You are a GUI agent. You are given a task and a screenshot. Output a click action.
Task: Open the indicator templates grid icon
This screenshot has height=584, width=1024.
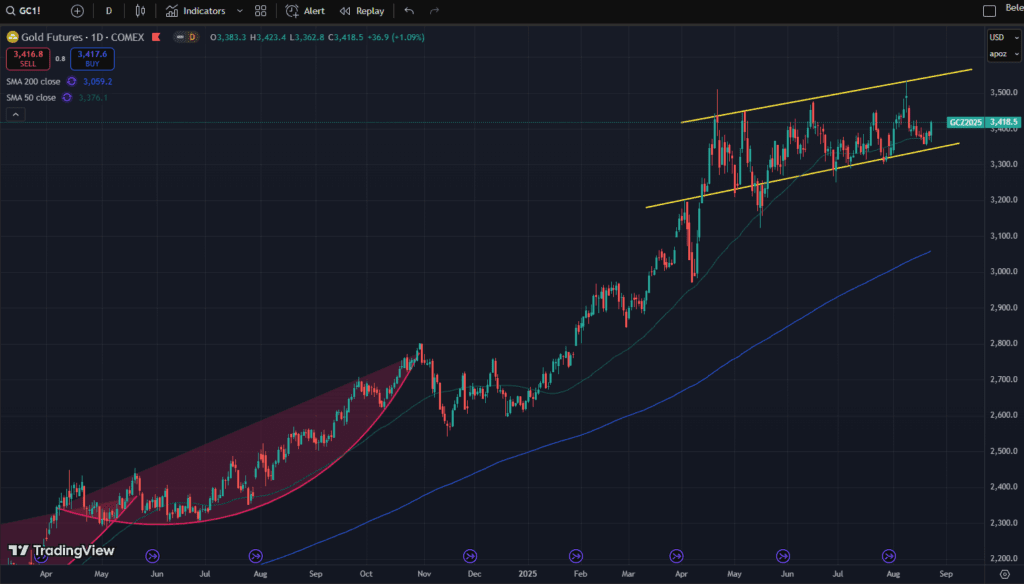click(261, 11)
